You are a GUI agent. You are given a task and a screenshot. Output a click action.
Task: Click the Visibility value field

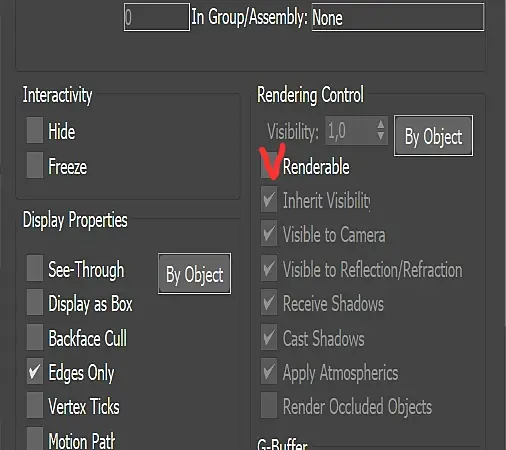[350, 130]
